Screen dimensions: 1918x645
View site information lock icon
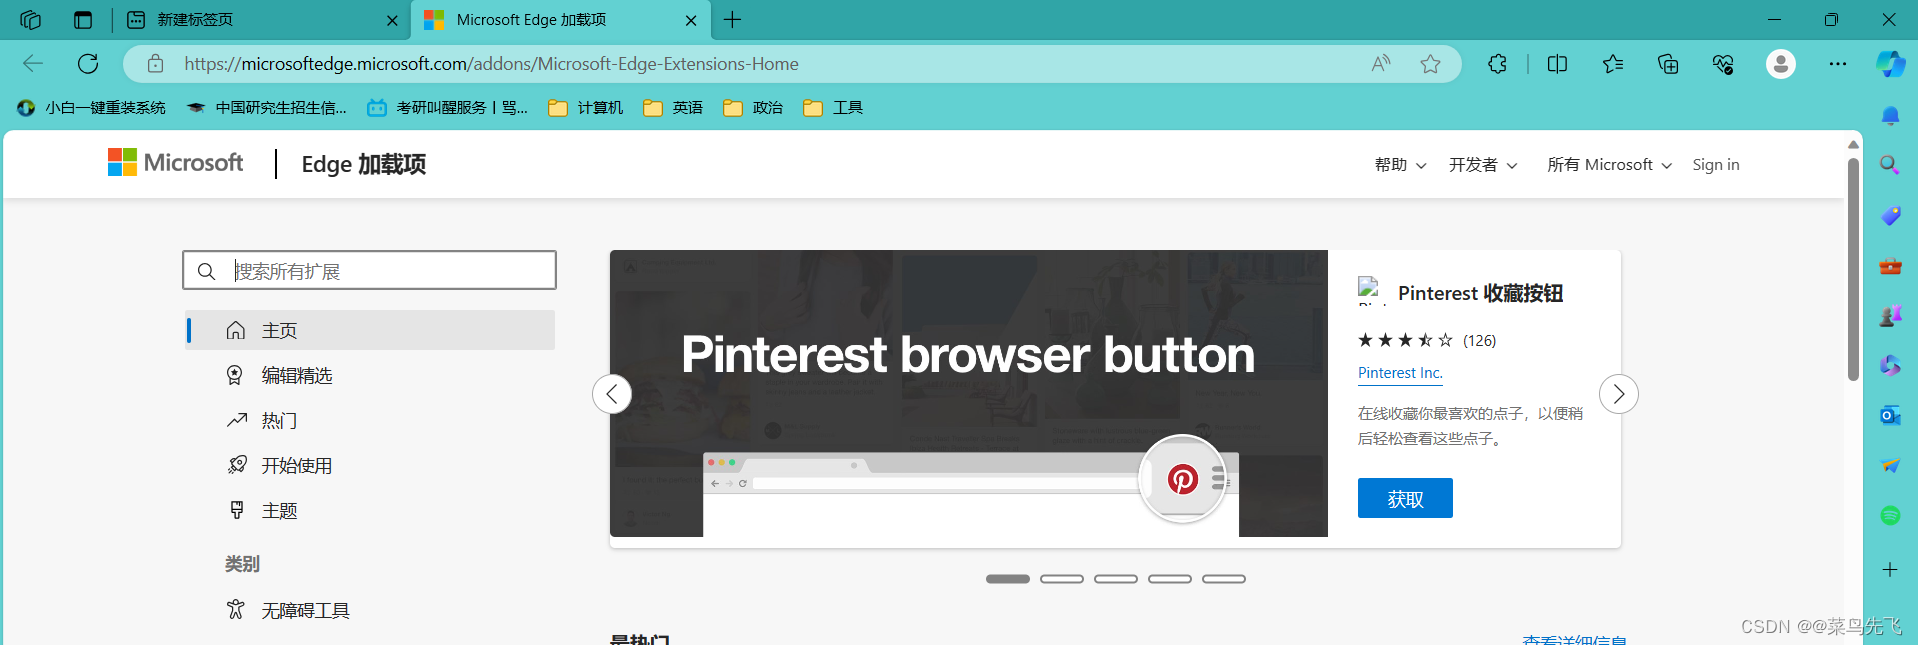click(x=155, y=64)
